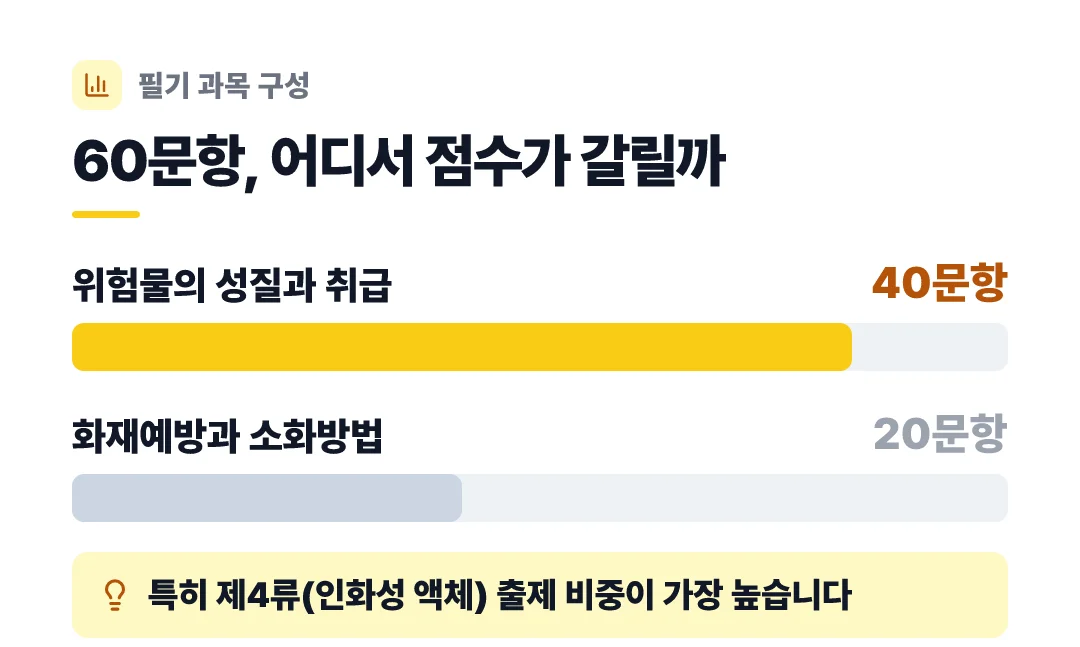This screenshot has width=1080, height=647.
Task: Click the gray 20문항 count
Action: 940,433
